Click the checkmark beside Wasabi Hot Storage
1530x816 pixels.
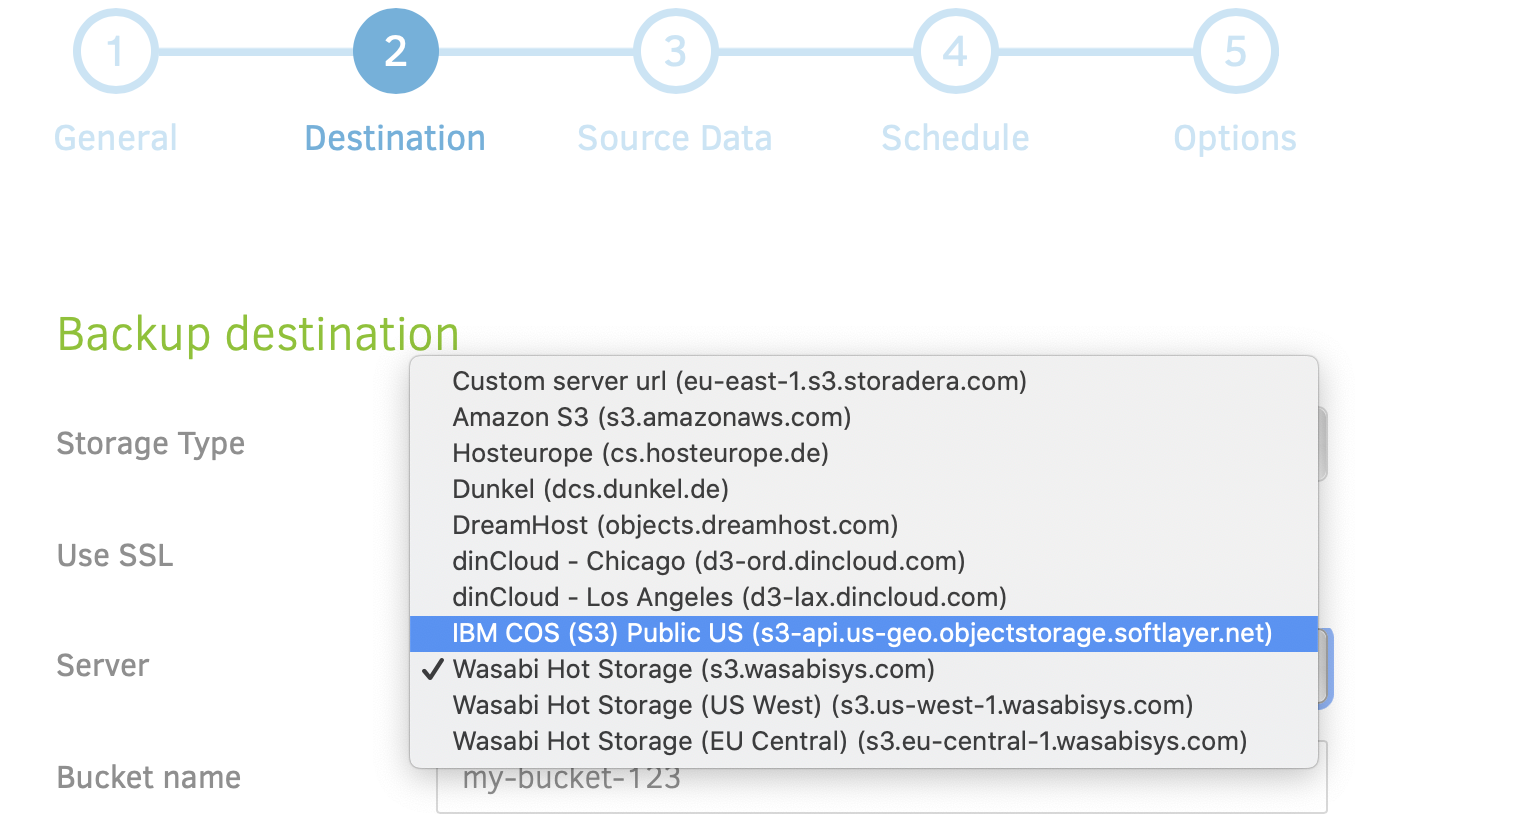tap(432, 669)
